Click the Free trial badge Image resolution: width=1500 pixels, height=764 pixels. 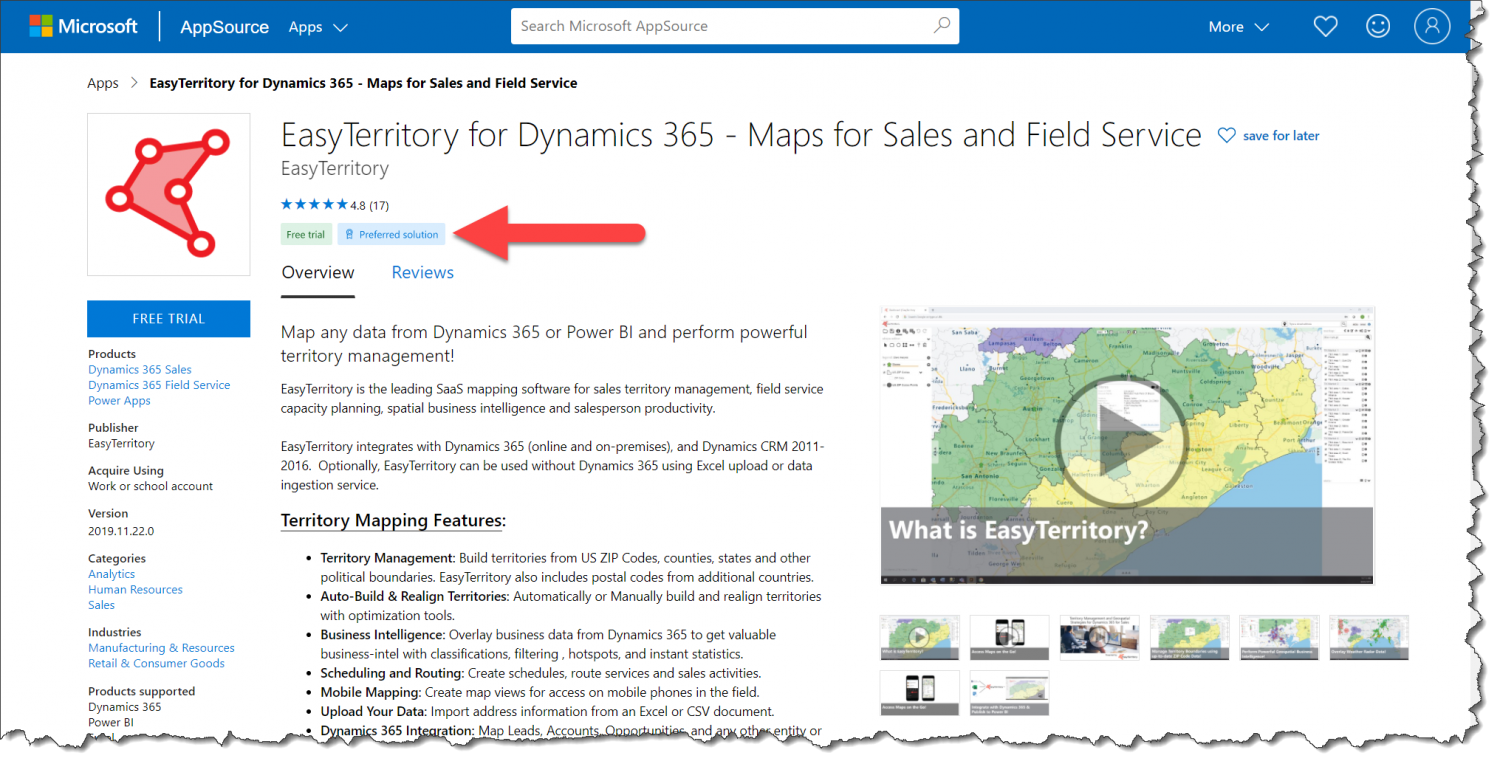point(306,234)
